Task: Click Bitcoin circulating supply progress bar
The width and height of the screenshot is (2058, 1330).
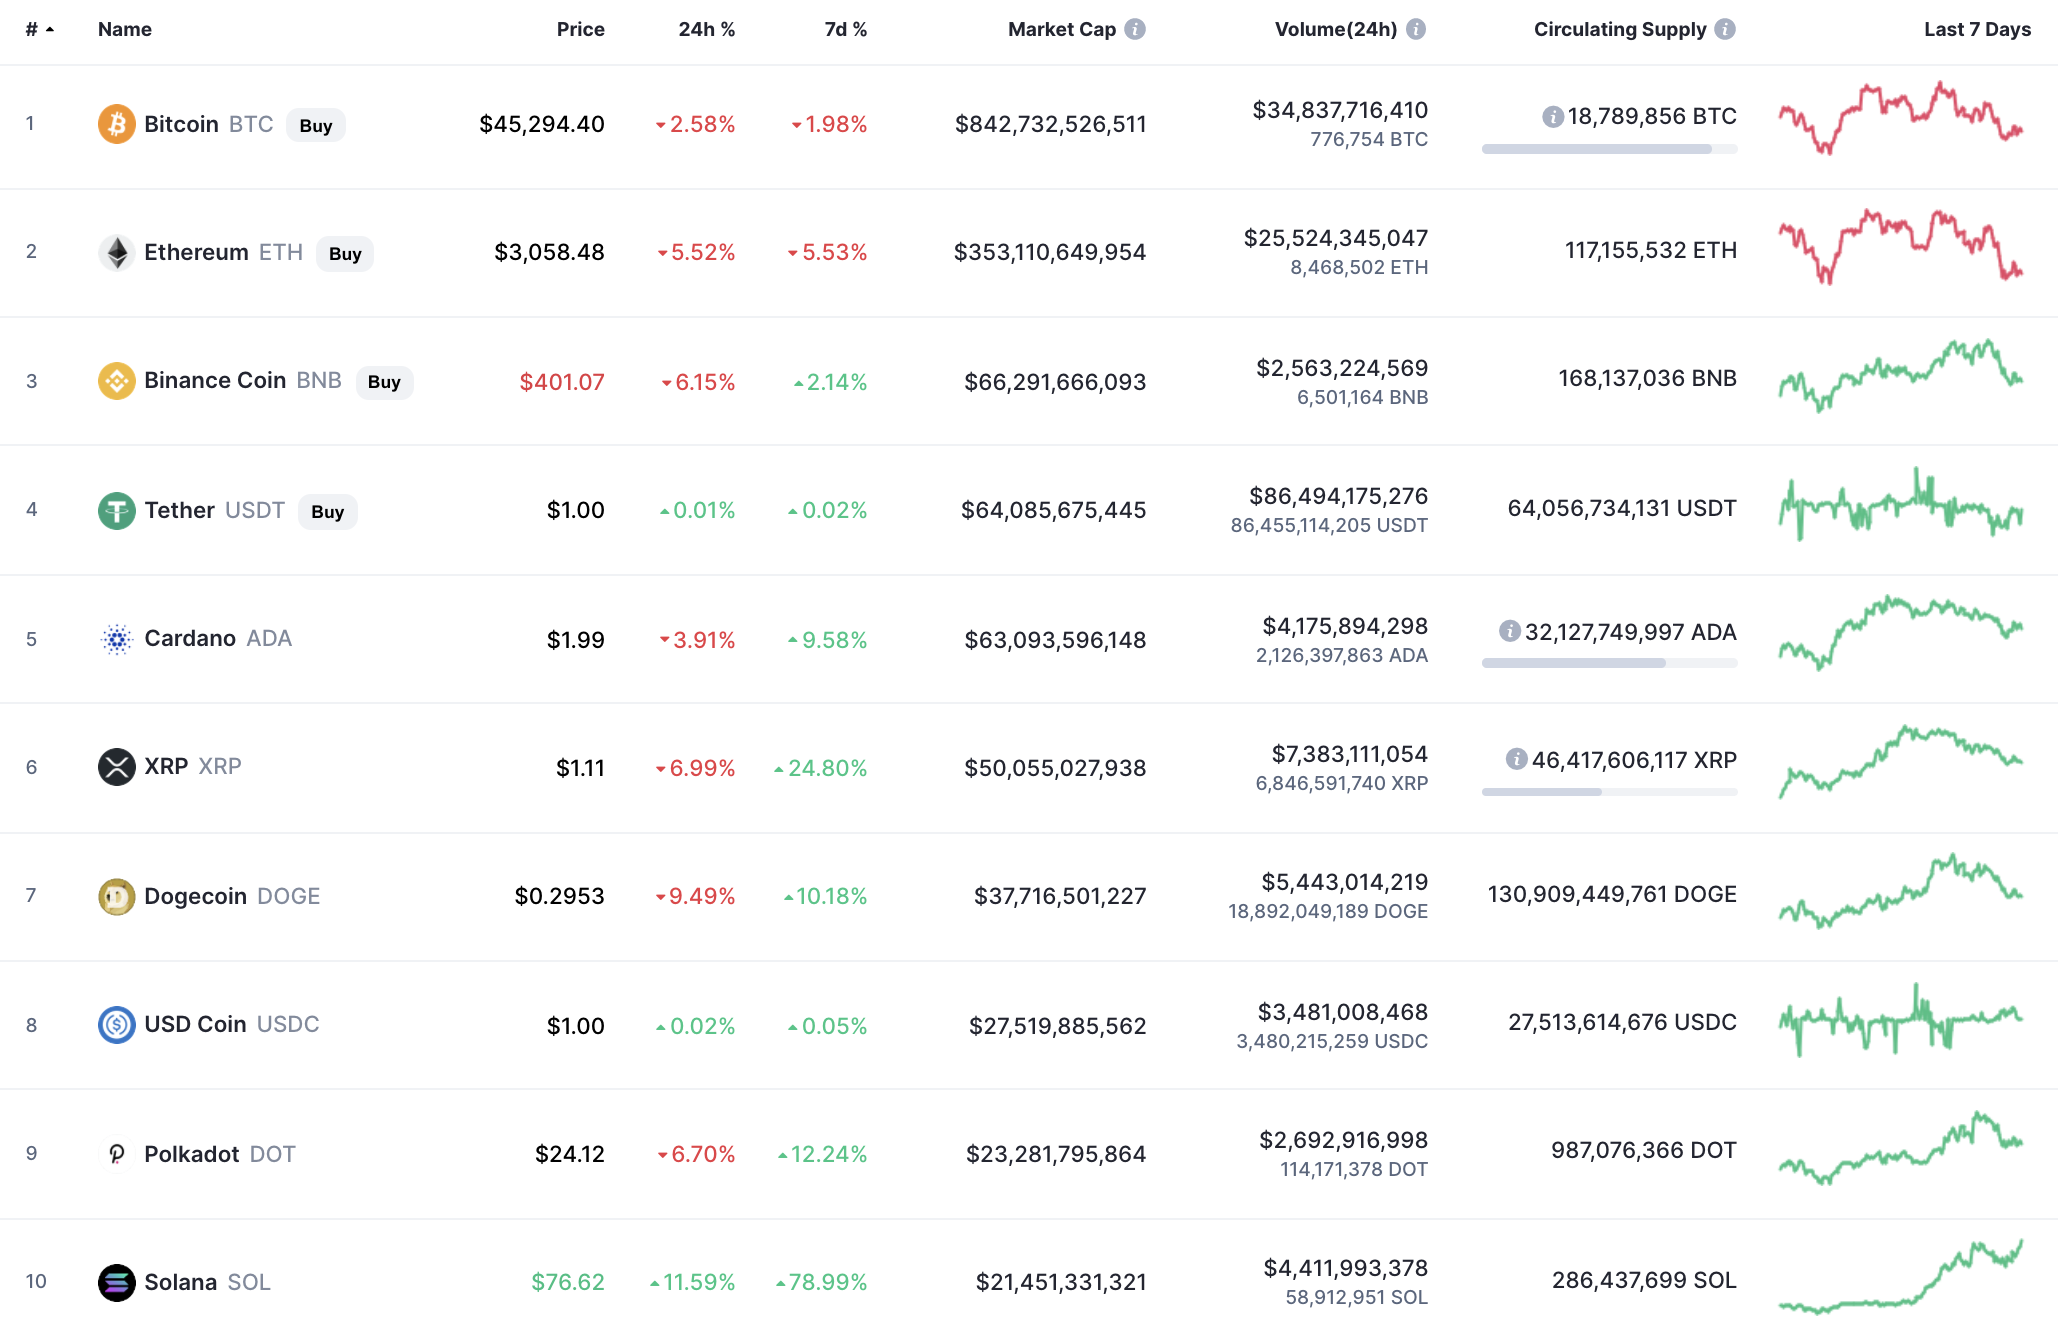Action: pyautogui.click(x=1609, y=149)
